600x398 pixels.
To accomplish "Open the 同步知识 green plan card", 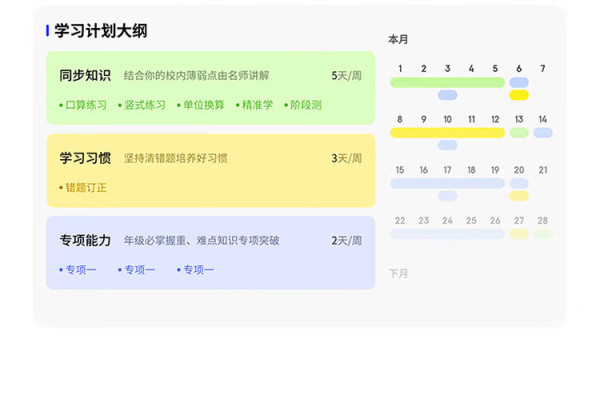I will tap(211, 88).
